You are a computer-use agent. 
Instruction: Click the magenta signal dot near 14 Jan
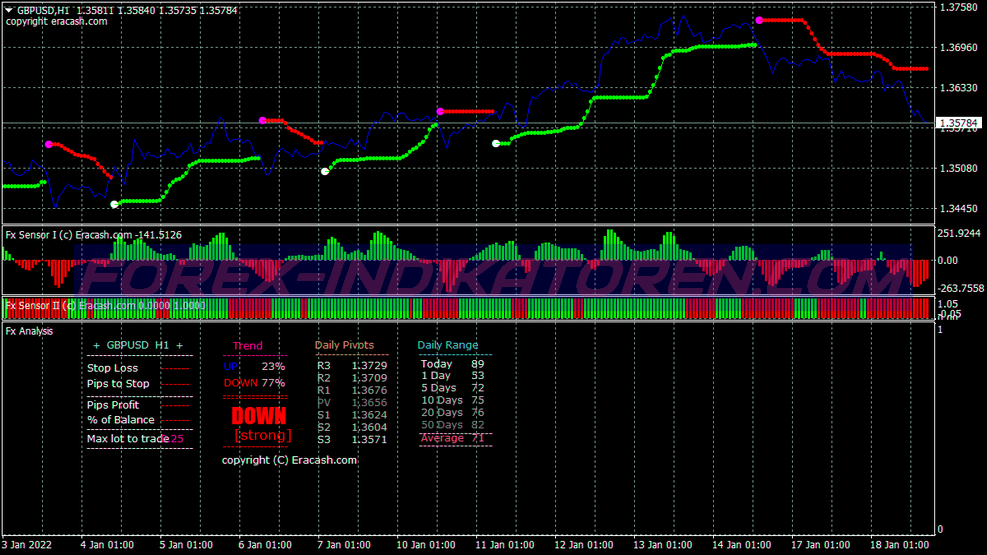[x=760, y=20]
